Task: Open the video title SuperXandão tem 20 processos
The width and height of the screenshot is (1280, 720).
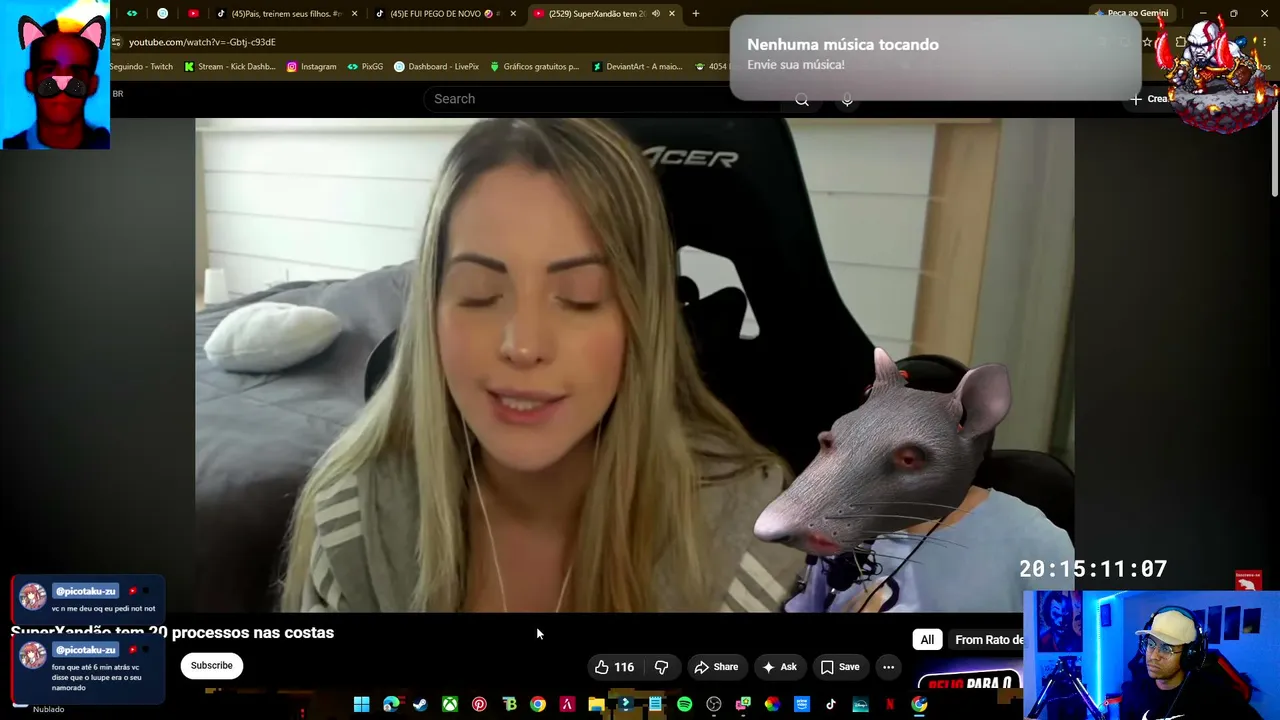Action: [172, 633]
